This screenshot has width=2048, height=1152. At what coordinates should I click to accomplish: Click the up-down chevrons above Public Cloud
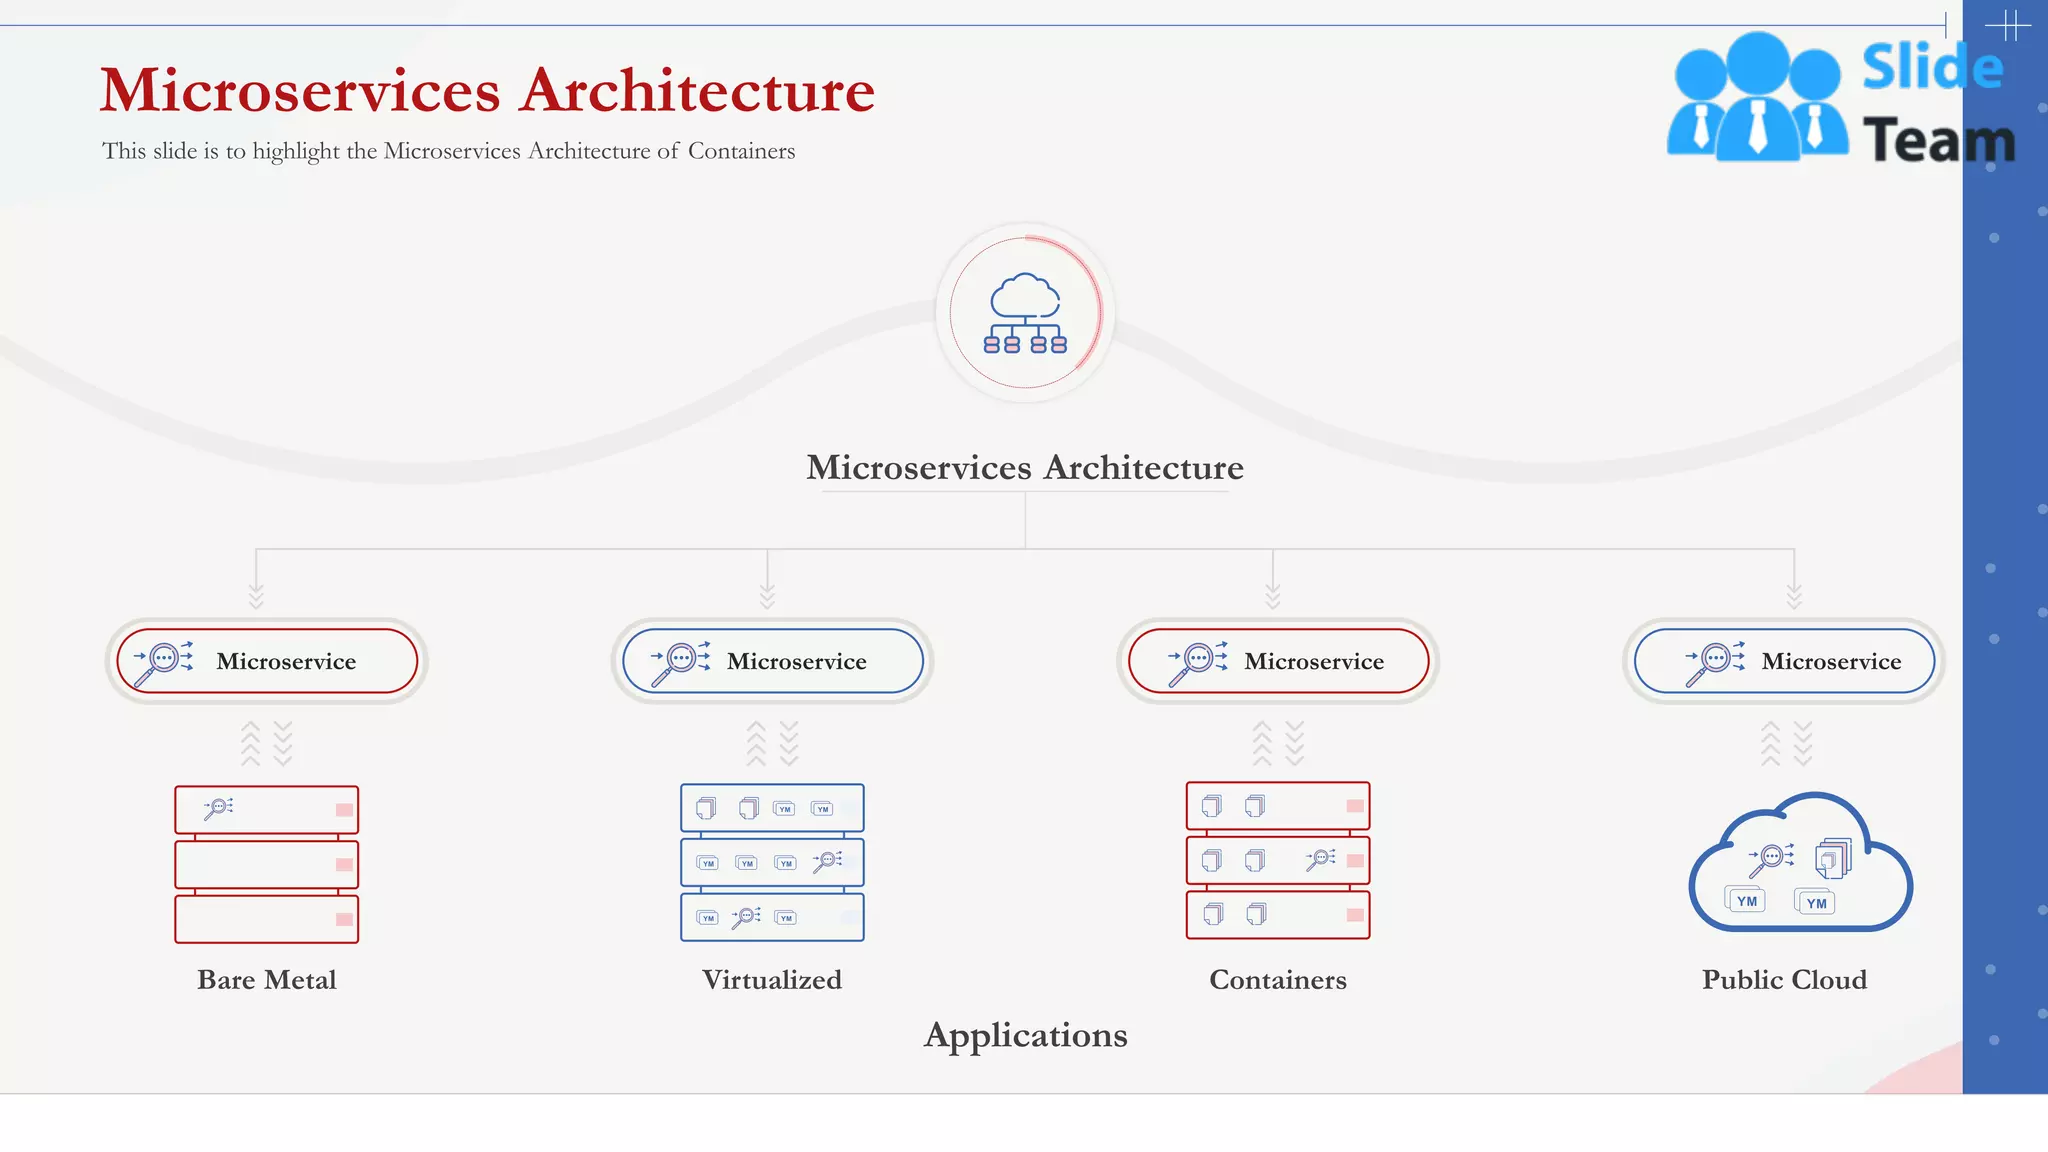pyautogui.click(x=1786, y=743)
